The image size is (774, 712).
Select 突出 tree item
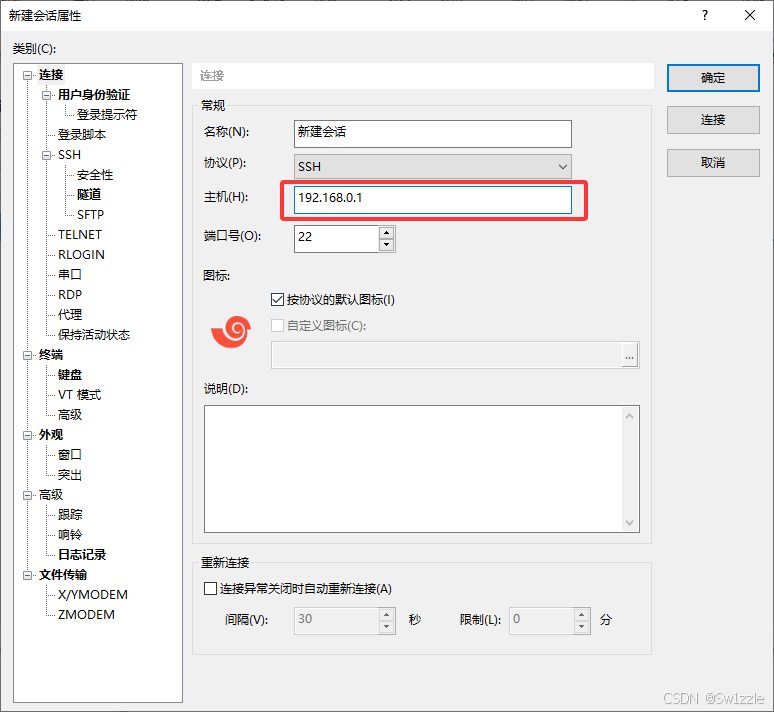70,475
